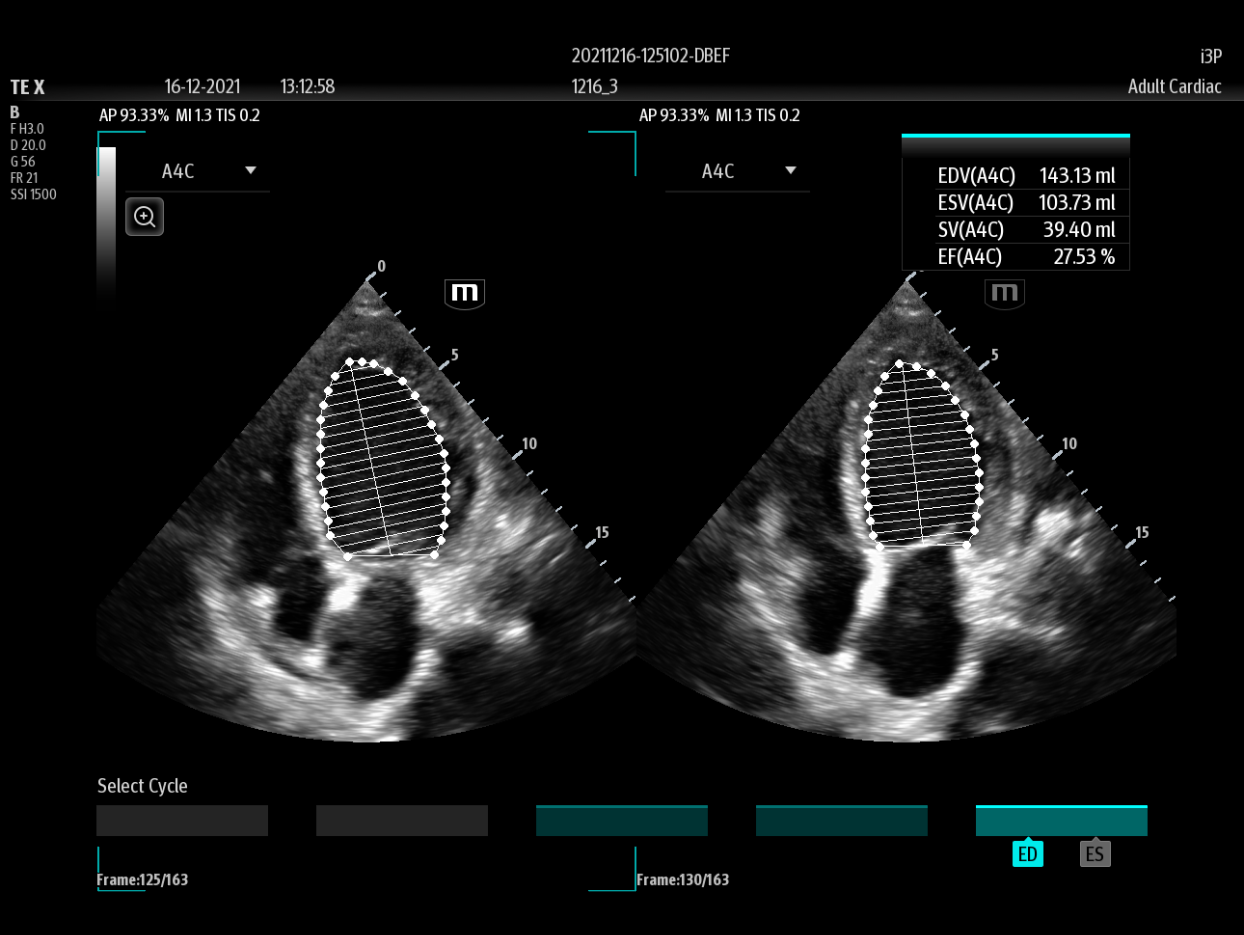Screen dimensions: 1244x935
Task: Click the magnifier zoom icon
Action: click(144, 216)
